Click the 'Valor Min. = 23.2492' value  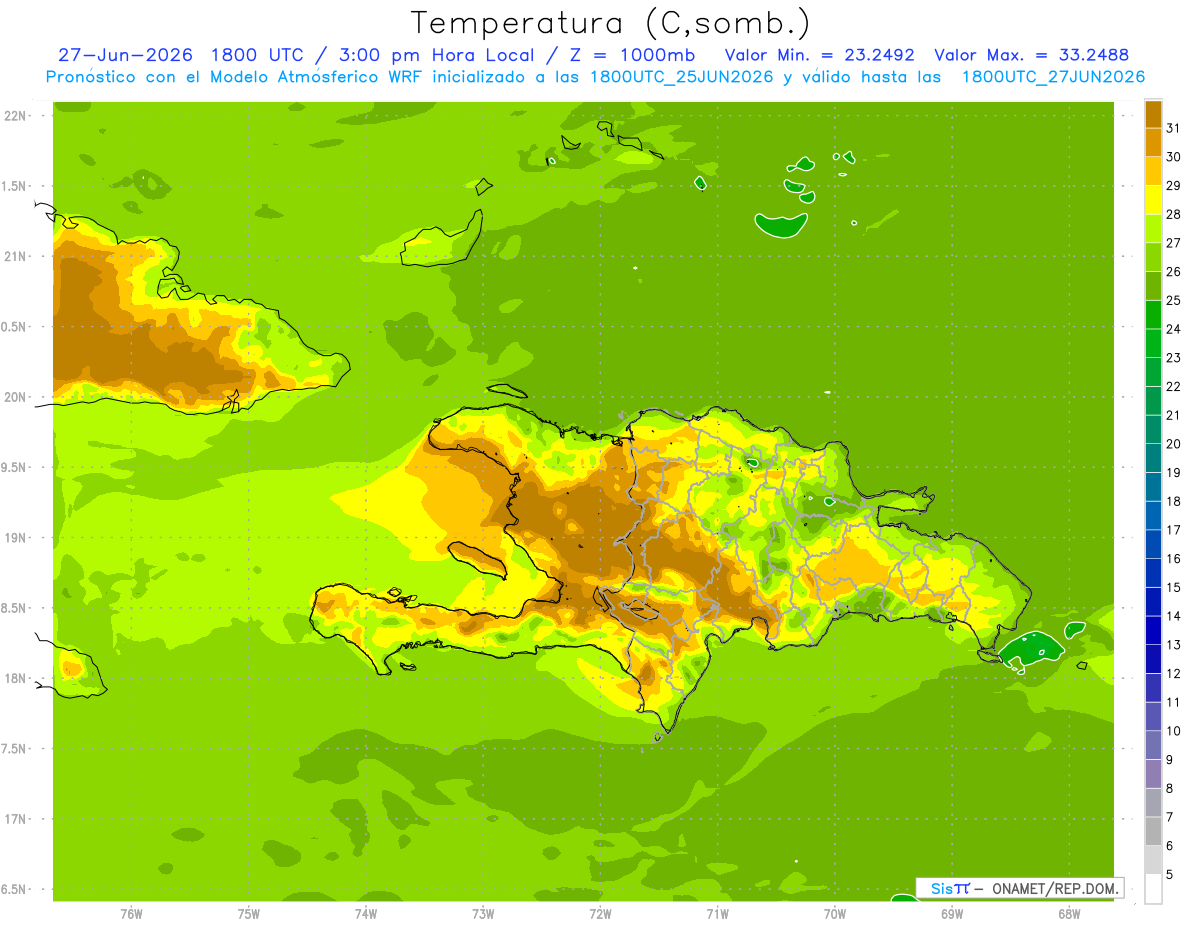click(819, 55)
